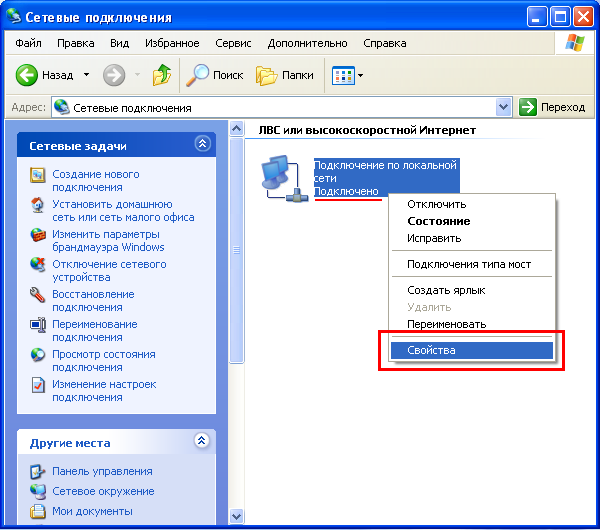The height and width of the screenshot is (530, 600).
Task: Click the sidebar scrollbar down arrow
Action: pyautogui.click(x=237, y=517)
